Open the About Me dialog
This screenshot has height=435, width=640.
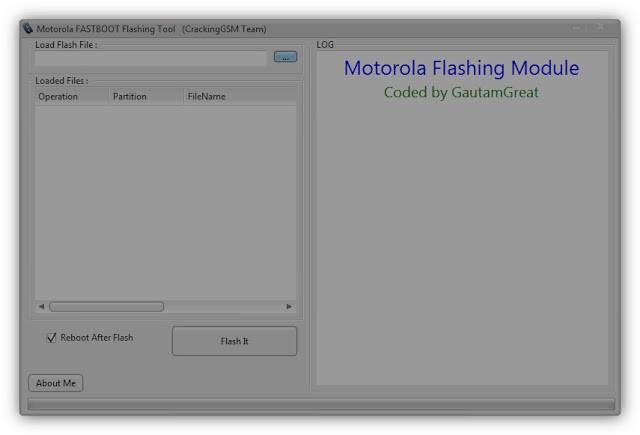coord(56,383)
